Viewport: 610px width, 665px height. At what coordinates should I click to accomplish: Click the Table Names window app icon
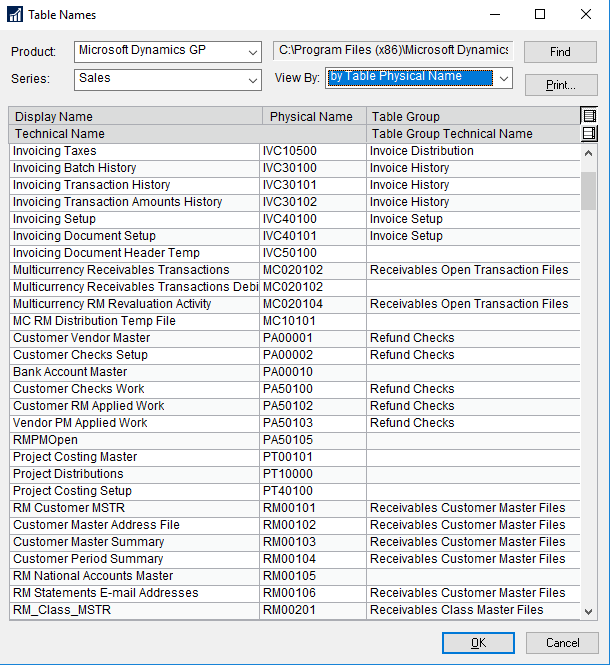[14, 15]
